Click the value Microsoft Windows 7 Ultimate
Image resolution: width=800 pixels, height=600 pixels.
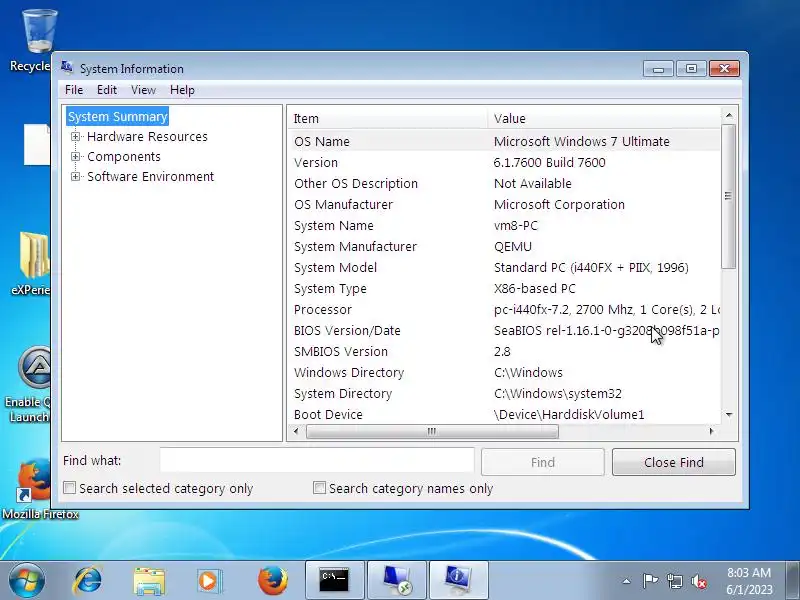(582, 141)
